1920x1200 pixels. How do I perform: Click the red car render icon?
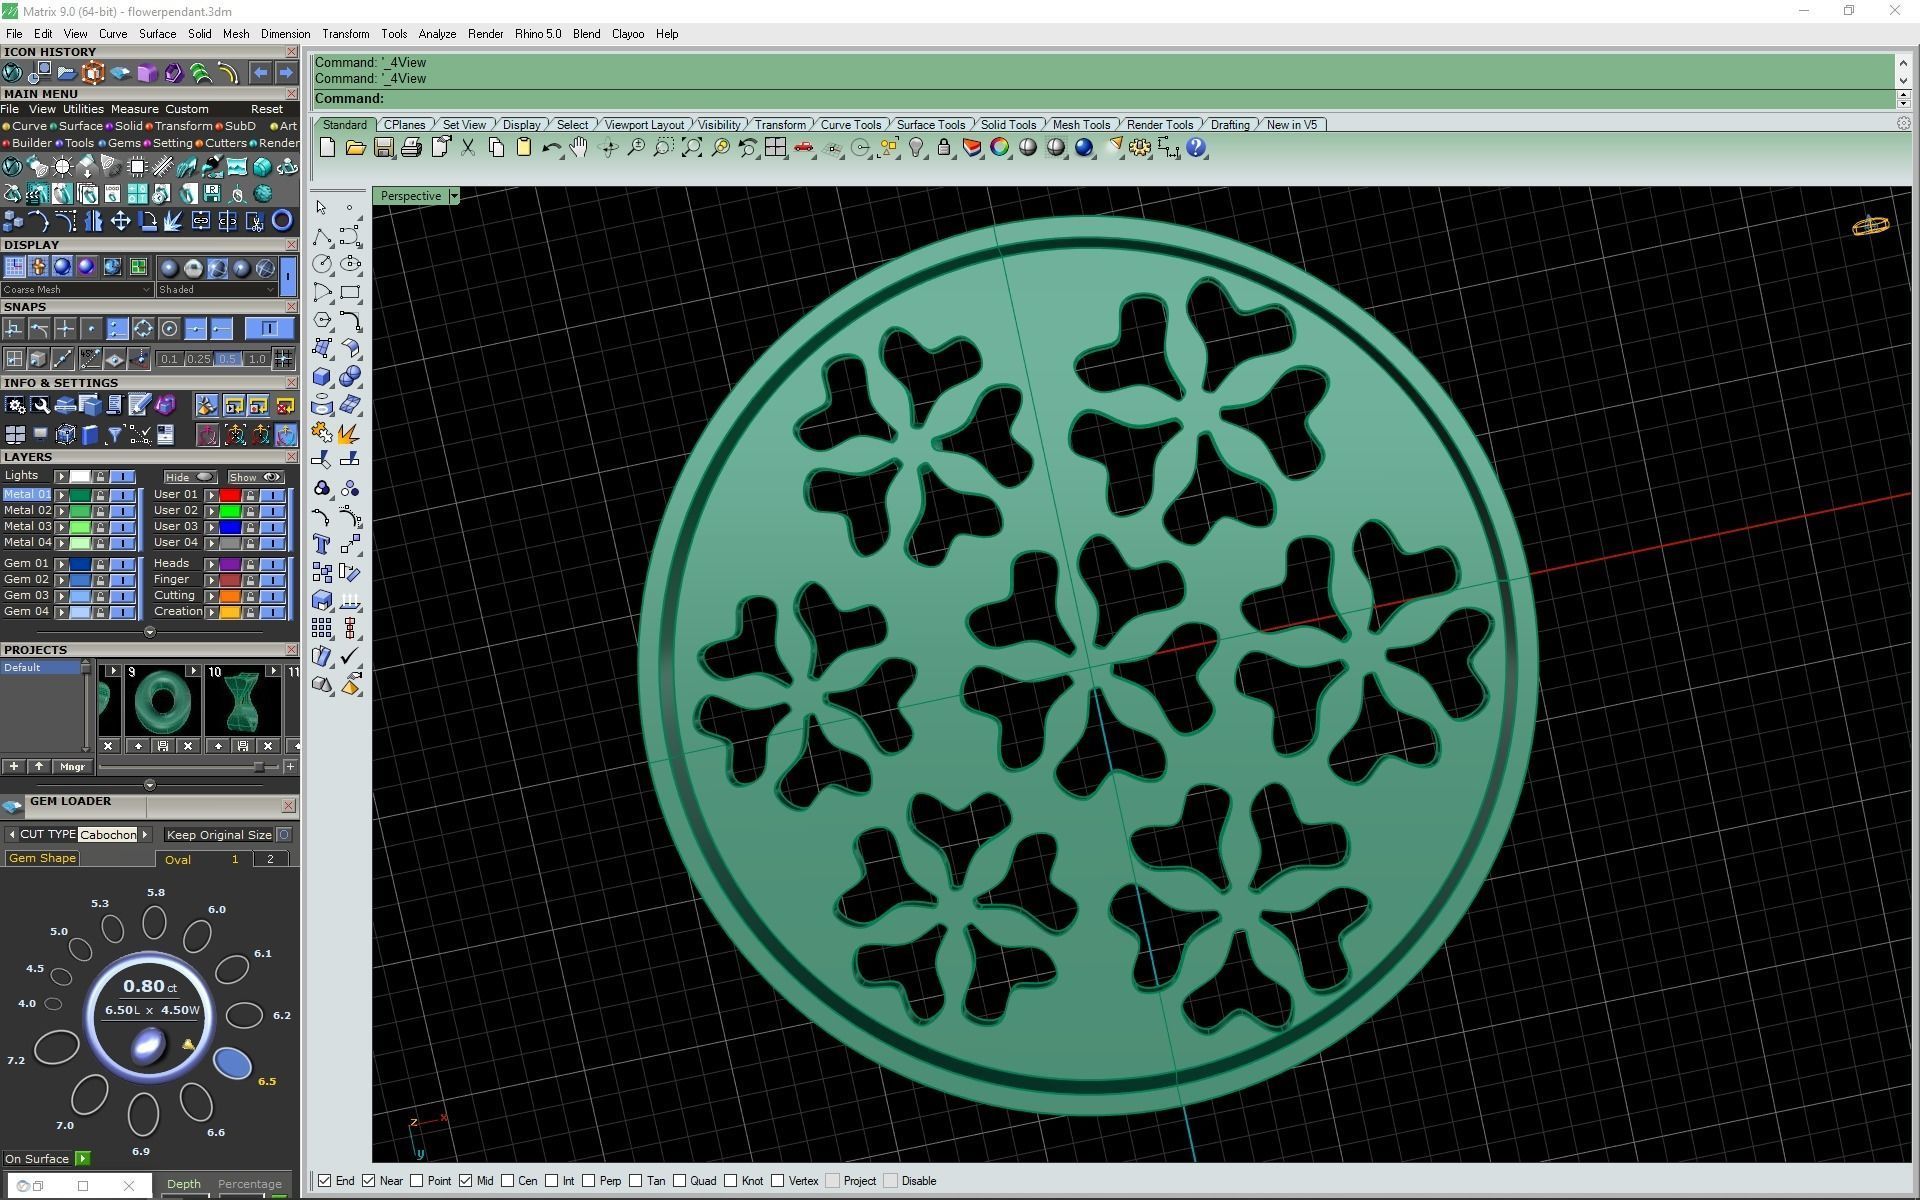tap(803, 148)
